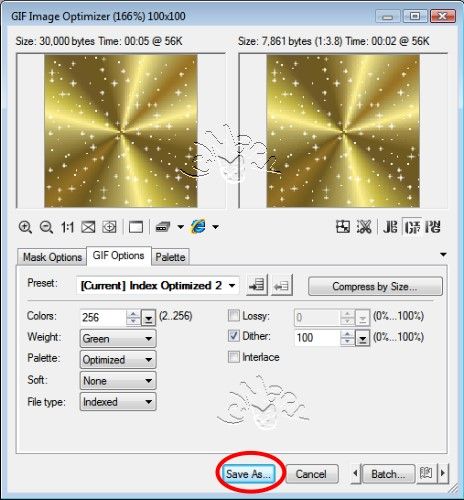The height and width of the screenshot is (500, 464).
Task: Open the Palette tab
Action: 170,257
